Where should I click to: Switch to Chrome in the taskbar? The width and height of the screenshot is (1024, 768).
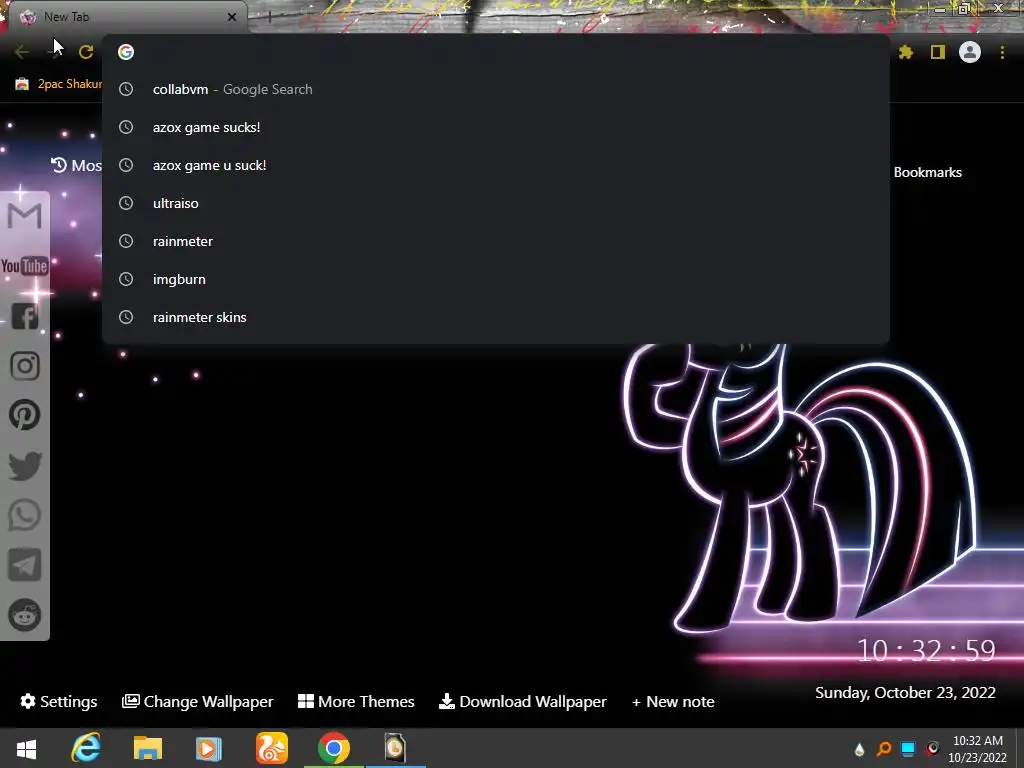click(334, 748)
